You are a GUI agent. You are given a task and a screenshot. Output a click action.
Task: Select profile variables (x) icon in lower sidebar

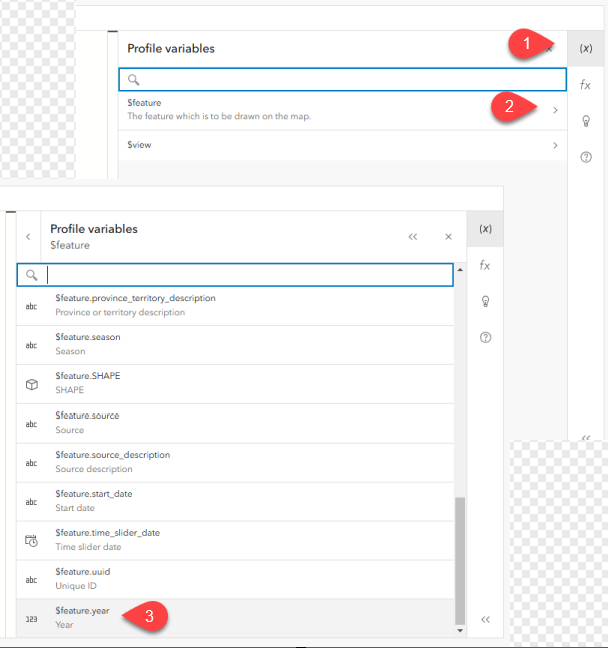485,229
